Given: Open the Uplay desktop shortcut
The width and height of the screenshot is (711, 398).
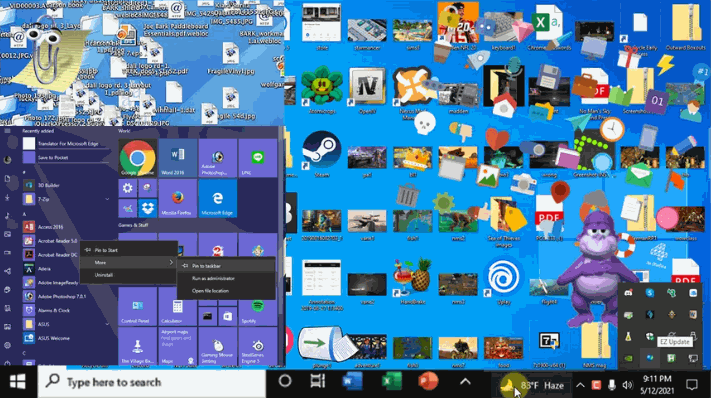Looking at the screenshot, I should tap(503, 280).
